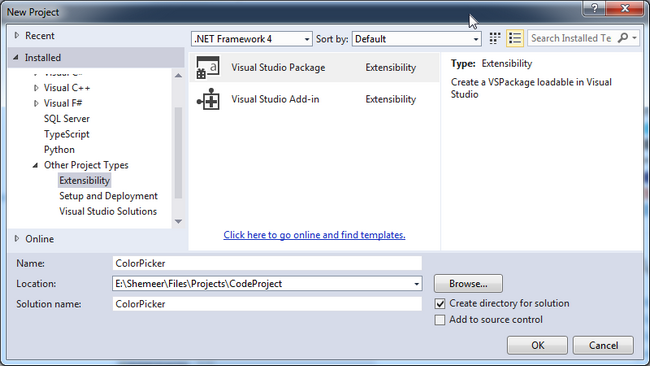Select the Visual Studio Add-in template name
This screenshot has height=366, width=650.
click(275, 99)
